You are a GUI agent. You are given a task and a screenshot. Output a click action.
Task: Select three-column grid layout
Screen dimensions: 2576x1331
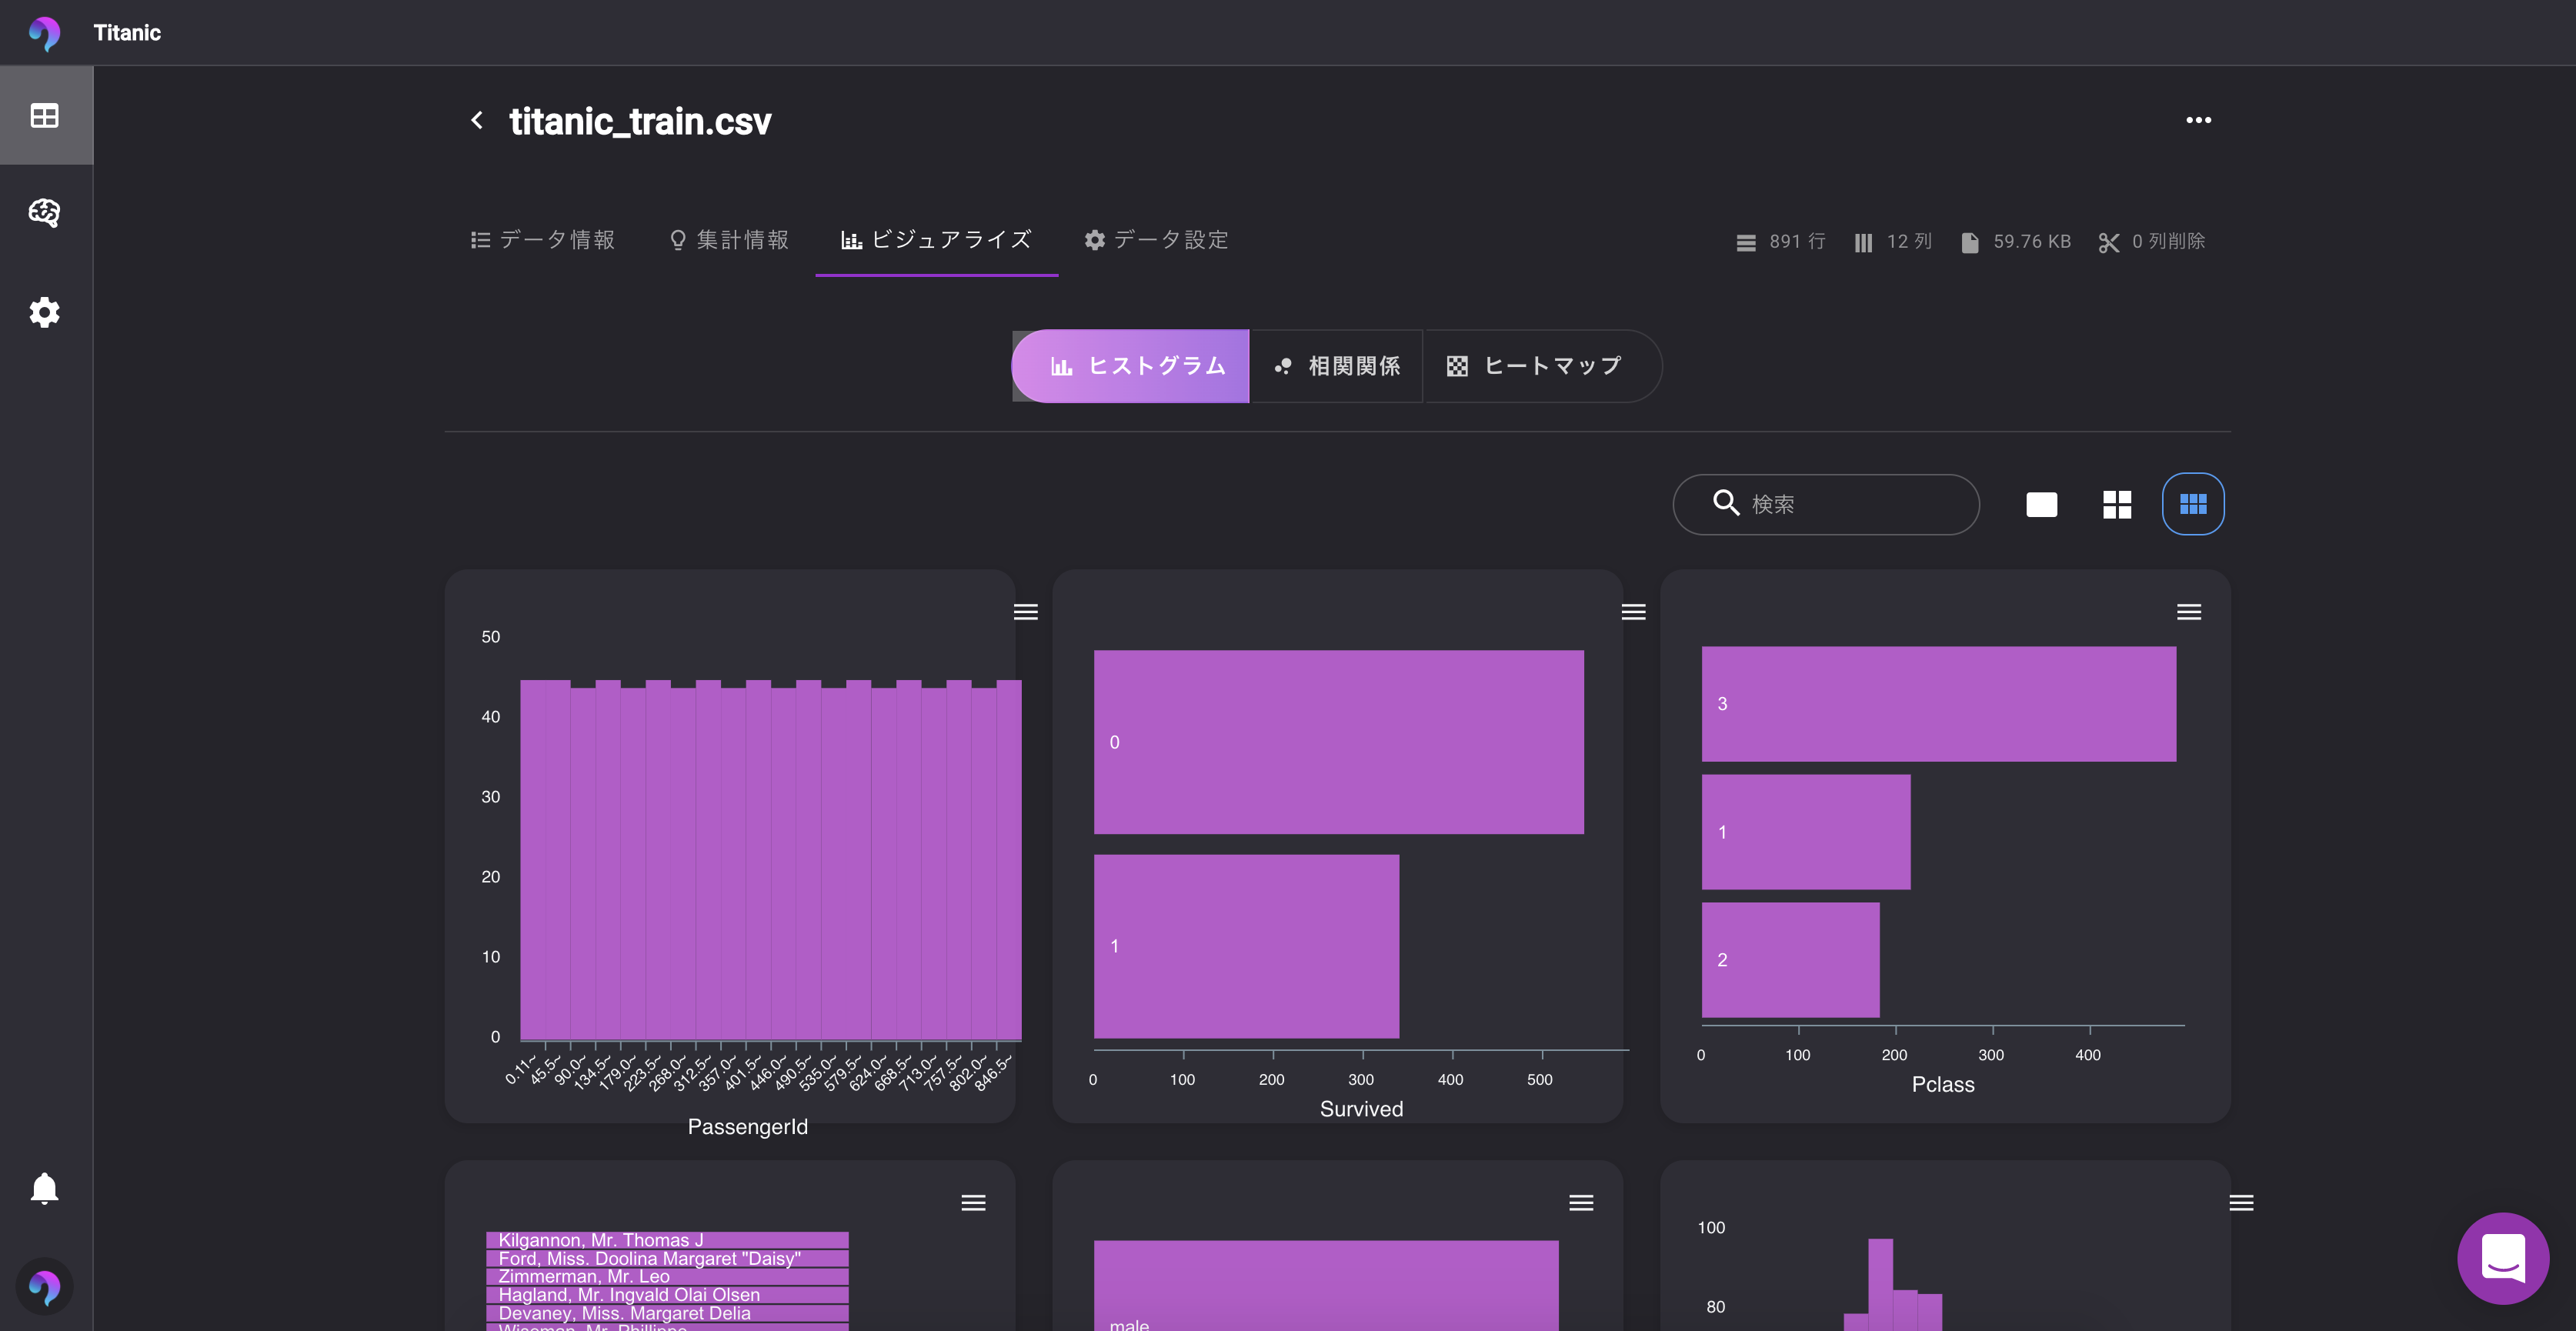[2193, 504]
